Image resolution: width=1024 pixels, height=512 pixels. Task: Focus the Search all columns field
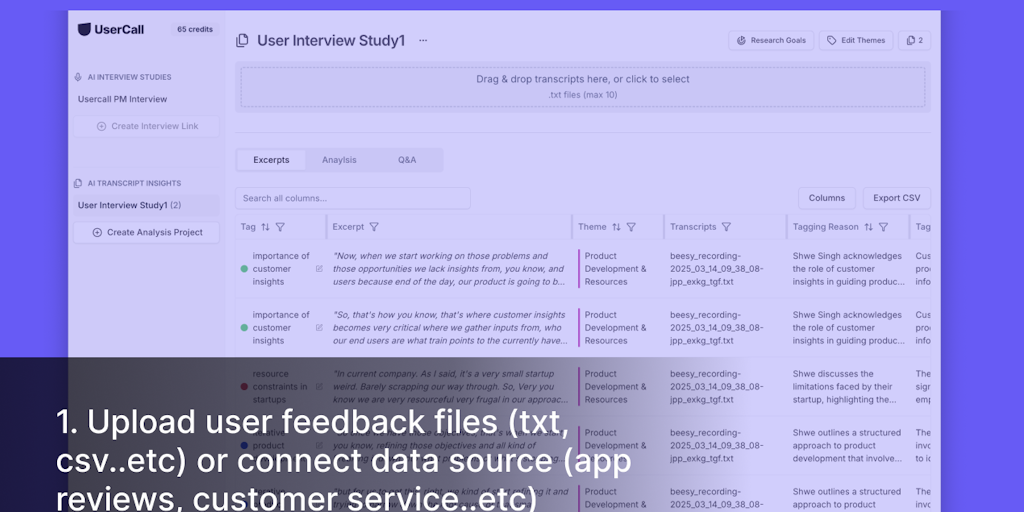click(353, 198)
